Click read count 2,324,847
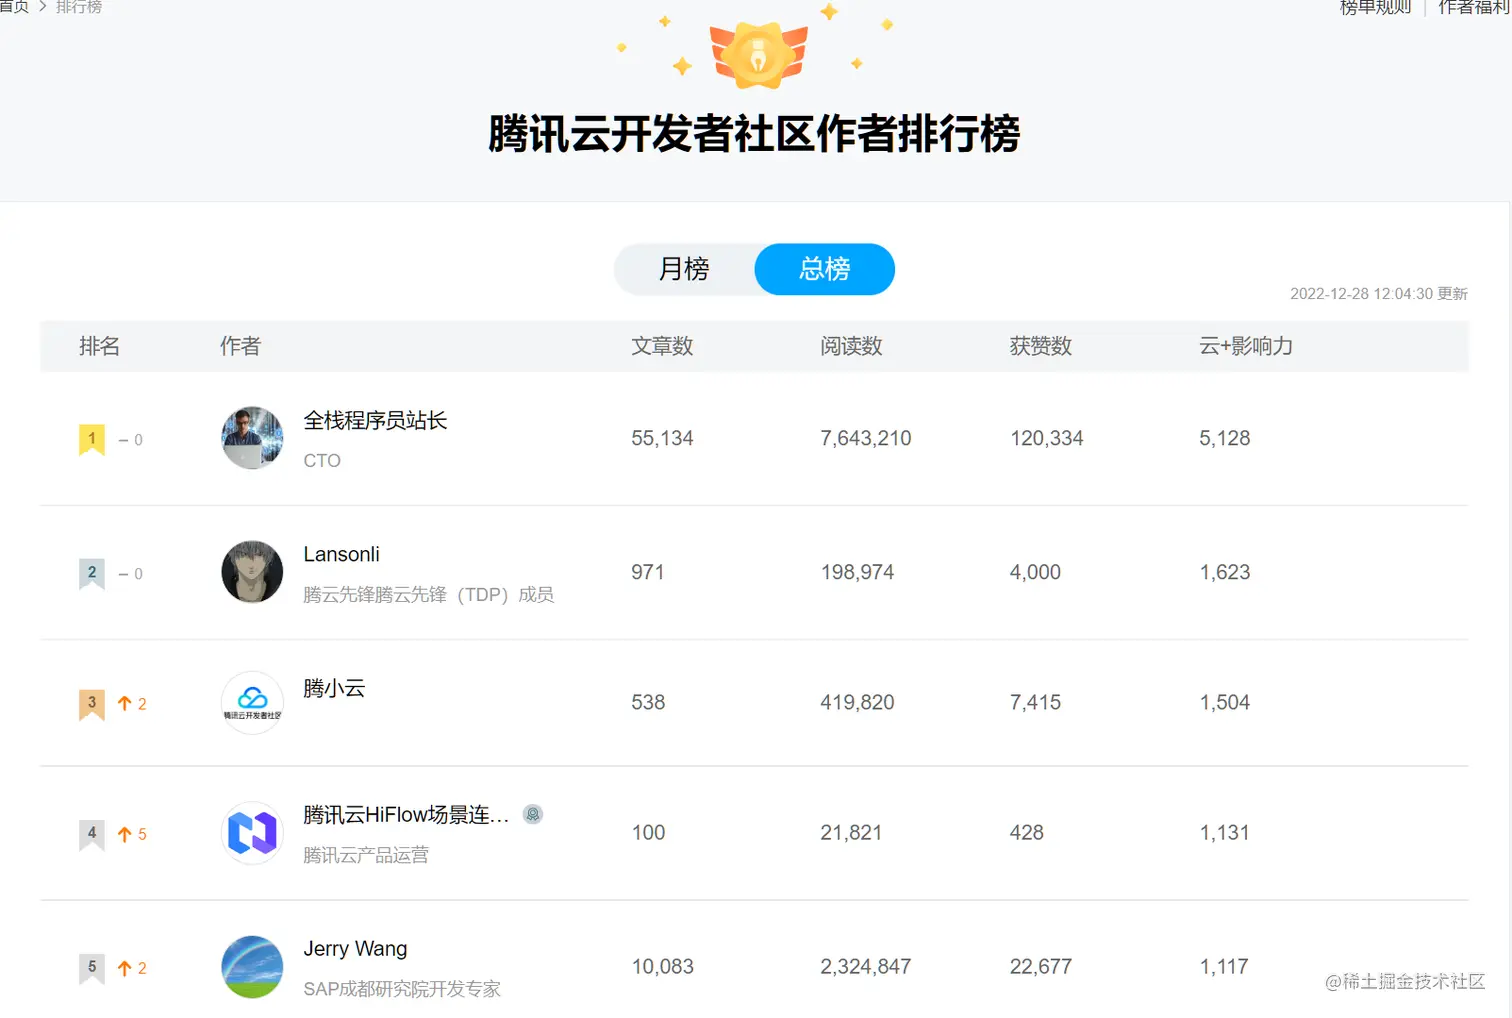 click(x=866, y=966)
